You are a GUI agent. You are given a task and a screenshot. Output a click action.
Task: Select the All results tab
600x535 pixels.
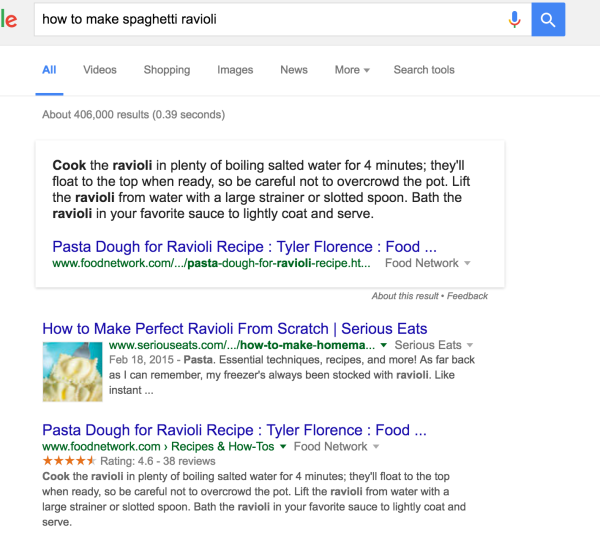(x=49, y=70)
